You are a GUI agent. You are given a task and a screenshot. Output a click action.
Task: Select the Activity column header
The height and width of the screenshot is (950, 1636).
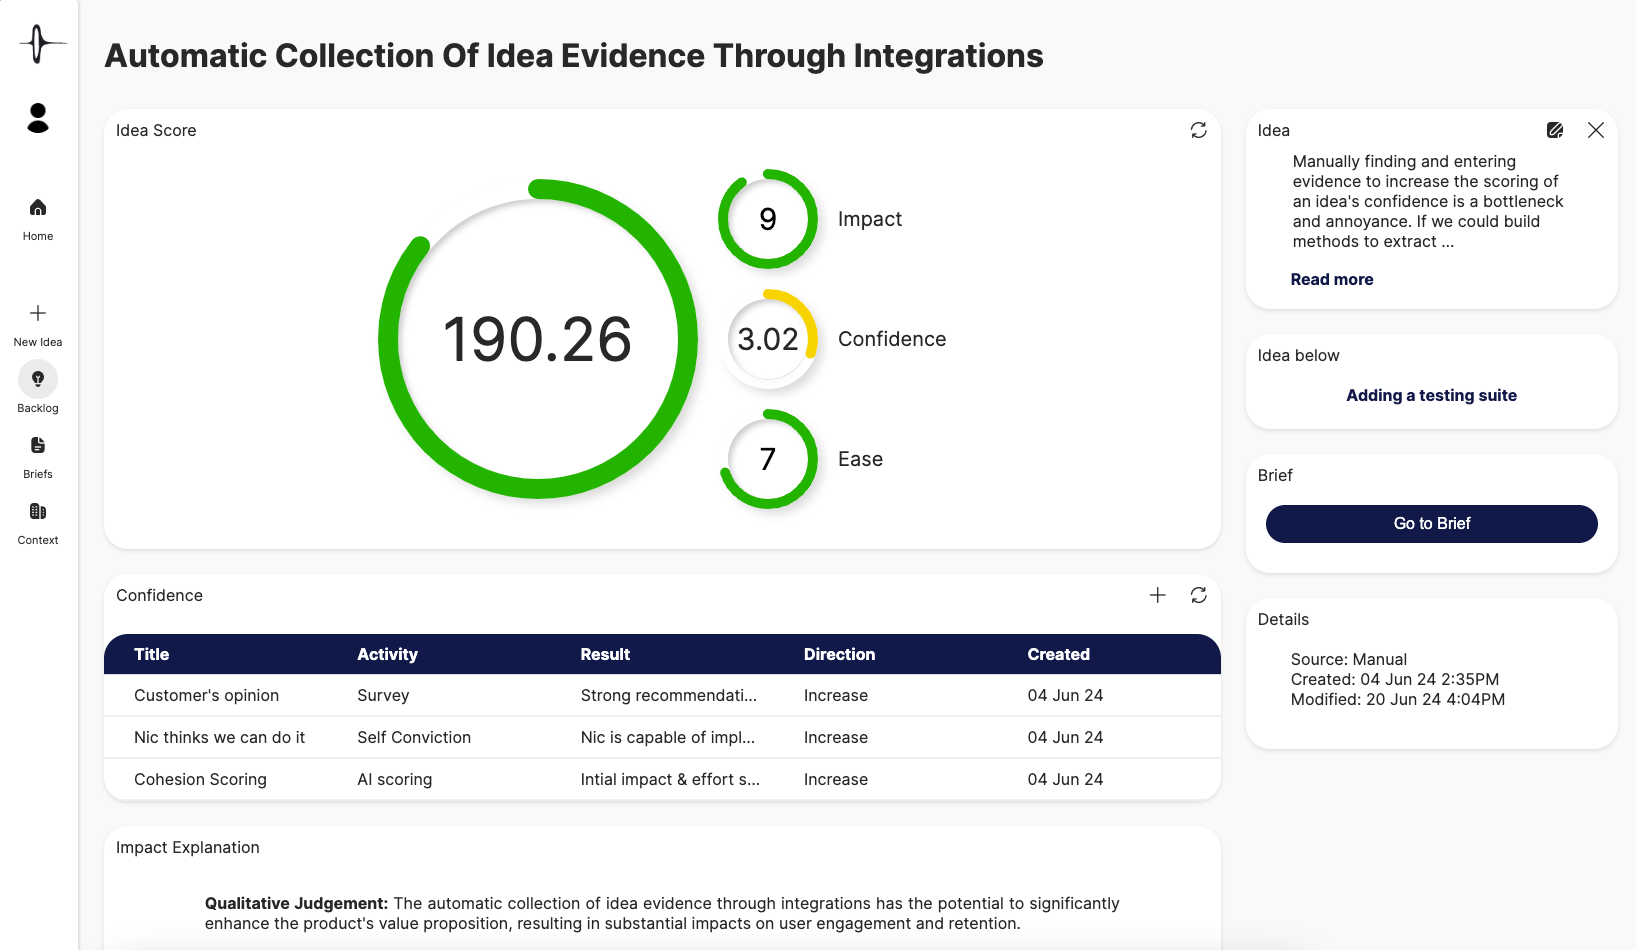387,654
